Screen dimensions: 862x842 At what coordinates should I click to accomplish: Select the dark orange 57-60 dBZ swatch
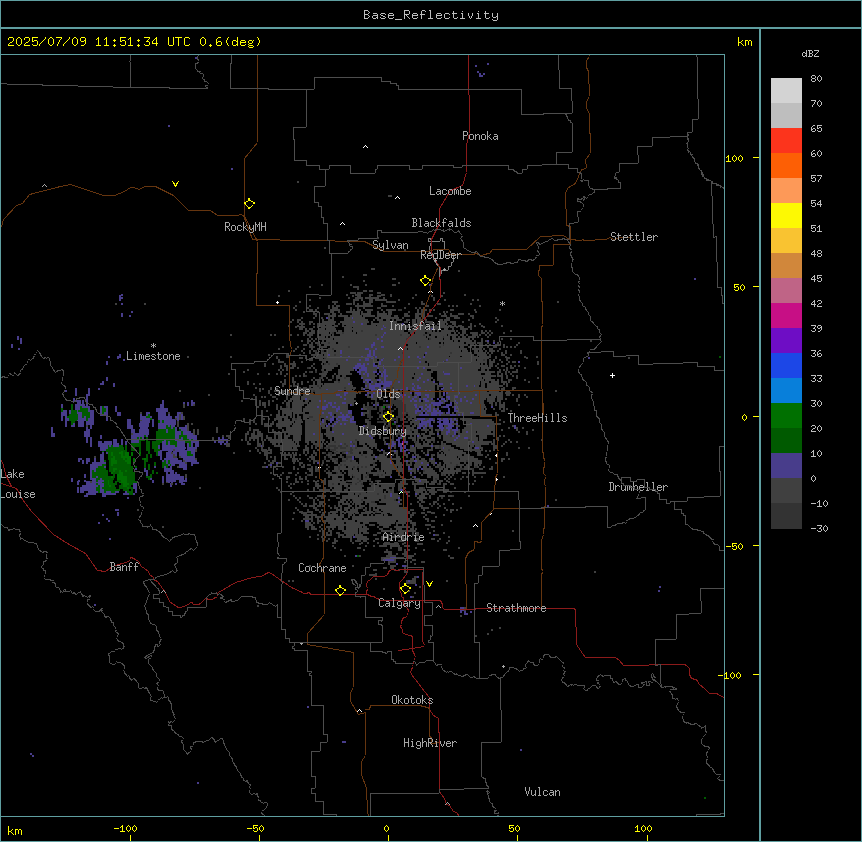[786, 165]
